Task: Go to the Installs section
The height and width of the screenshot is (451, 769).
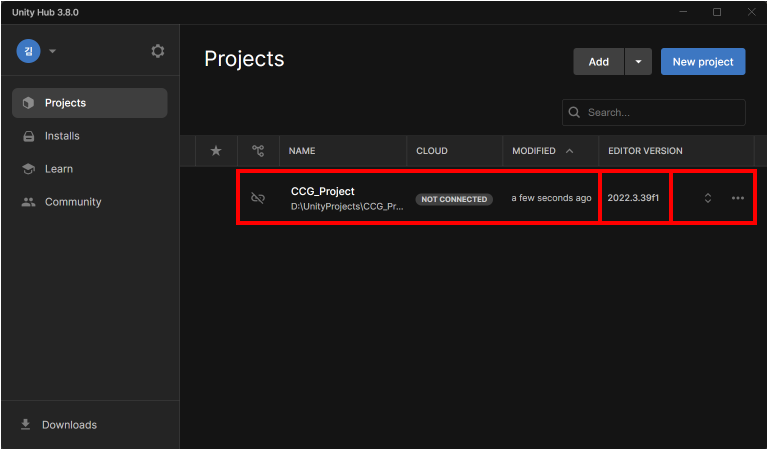Action: (x=90, y=136)
